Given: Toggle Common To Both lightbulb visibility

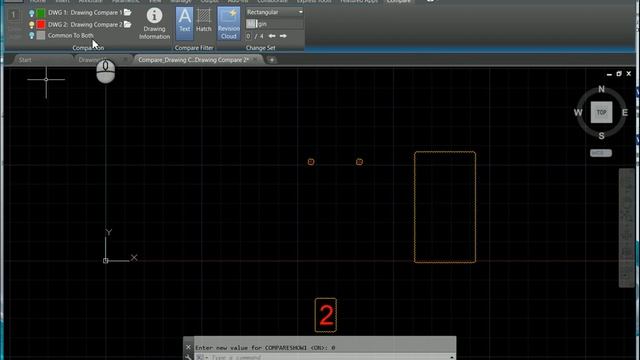Looking at the screenshot, I should tap(31, 36).
